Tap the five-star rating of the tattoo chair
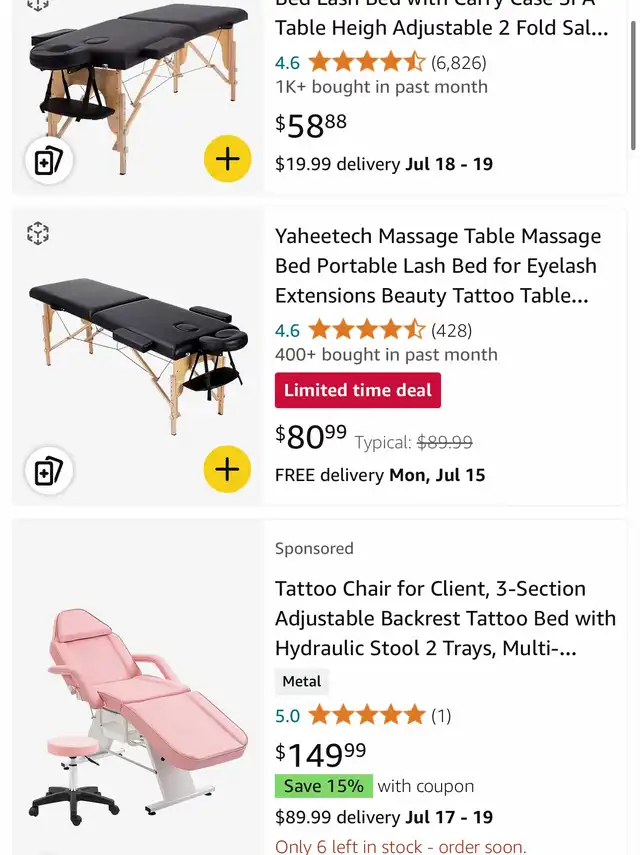Image resolution: width=640 pixels, height=855 pixels. coord(366,715)
